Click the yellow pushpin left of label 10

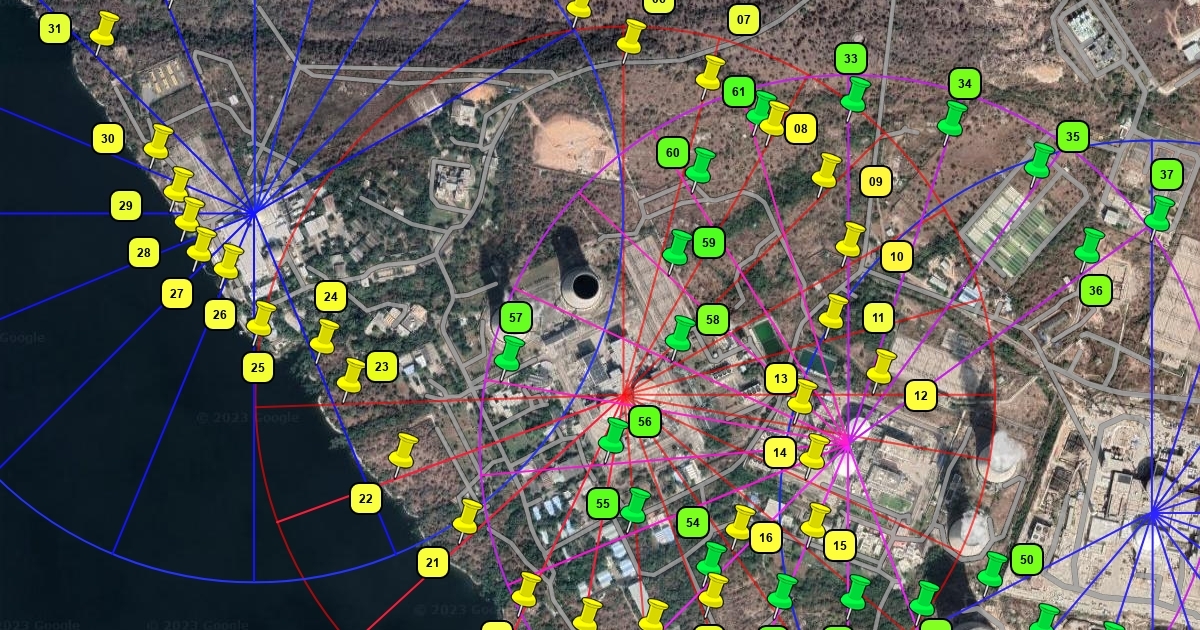click(x=851, y=240)
